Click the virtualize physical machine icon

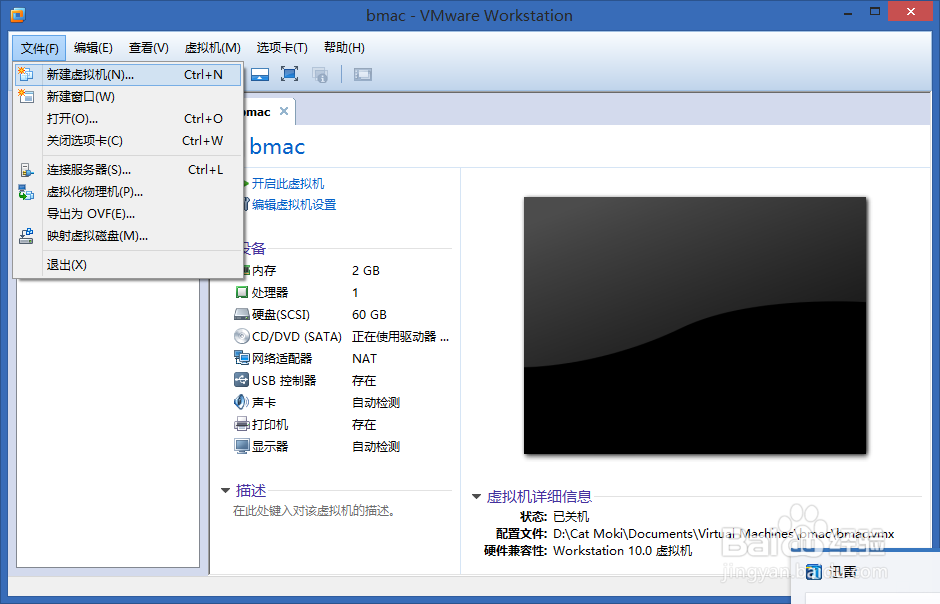point(26,192)
